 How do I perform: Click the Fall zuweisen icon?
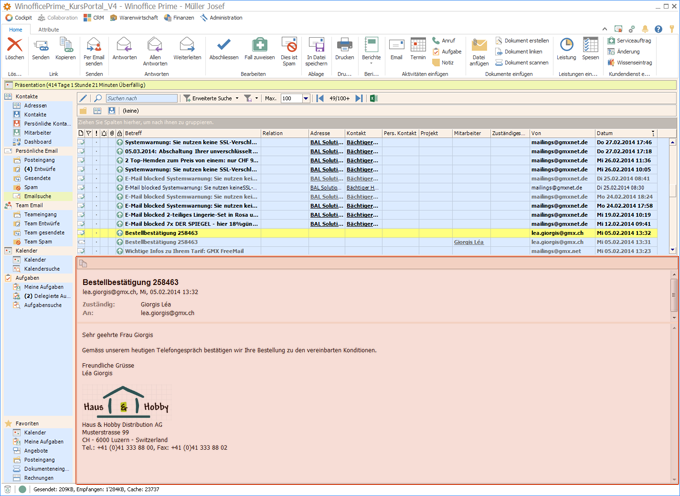(259, 45)
